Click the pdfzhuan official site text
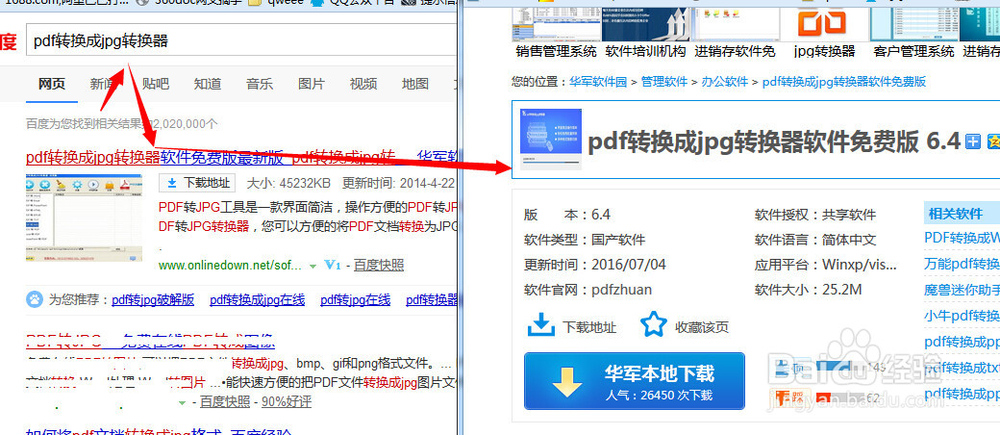 (622, 290)
